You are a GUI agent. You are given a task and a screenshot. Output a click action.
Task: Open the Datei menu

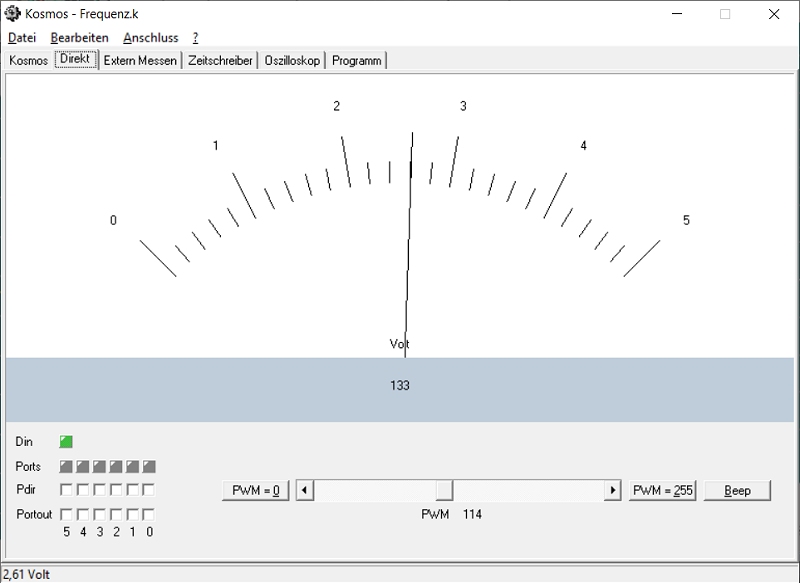(21, 38)
